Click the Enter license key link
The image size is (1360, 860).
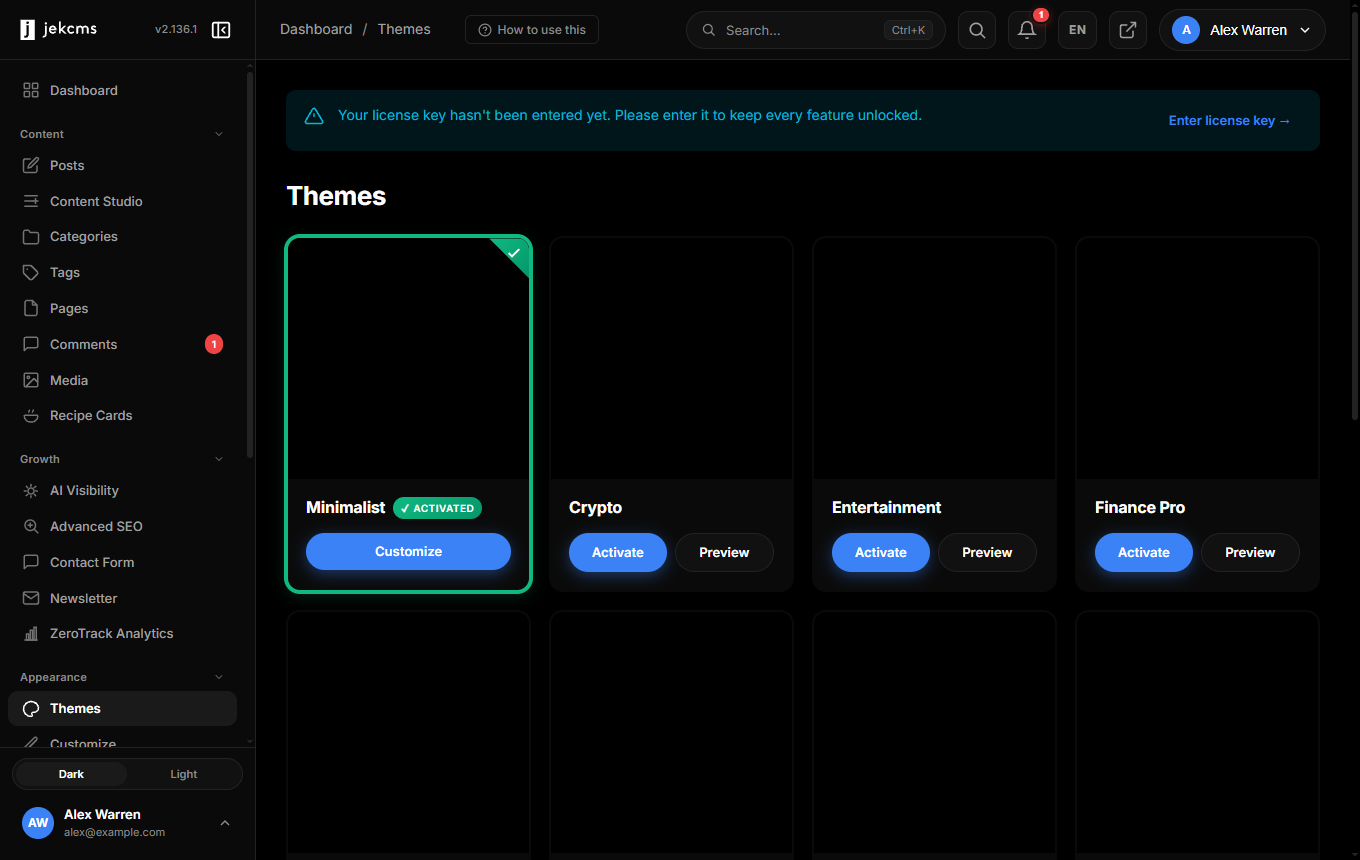(x=1230, y=121)
